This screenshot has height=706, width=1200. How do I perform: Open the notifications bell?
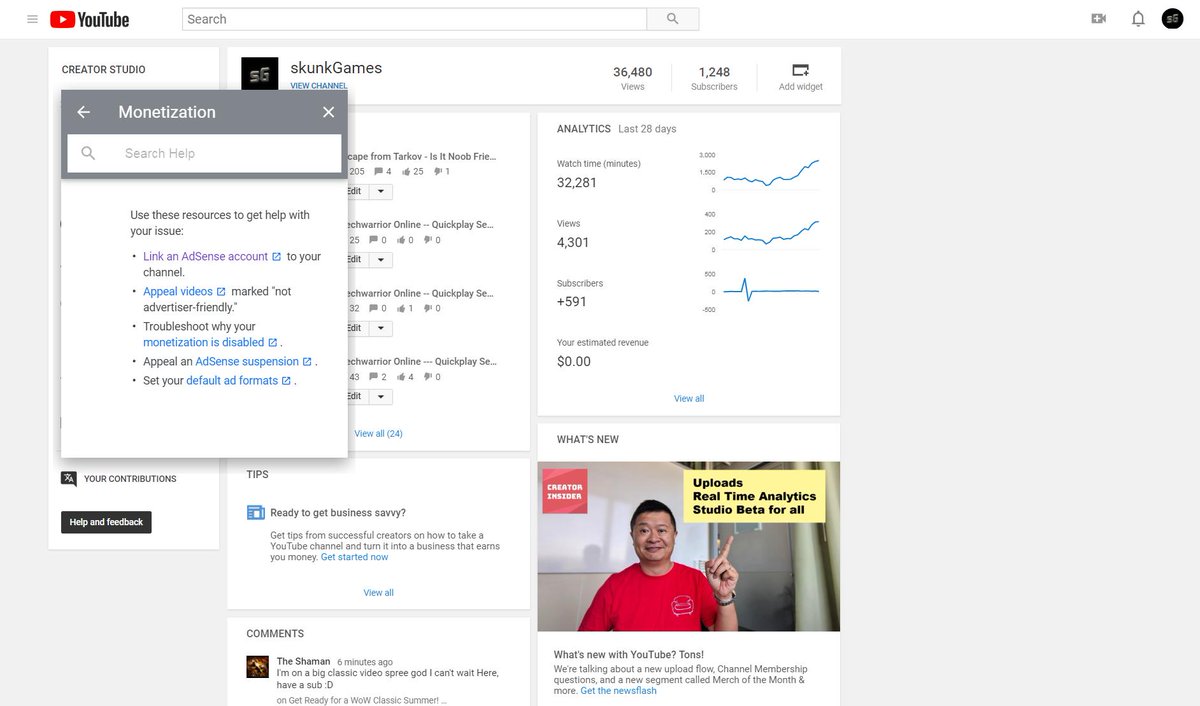click(1138, 19)
